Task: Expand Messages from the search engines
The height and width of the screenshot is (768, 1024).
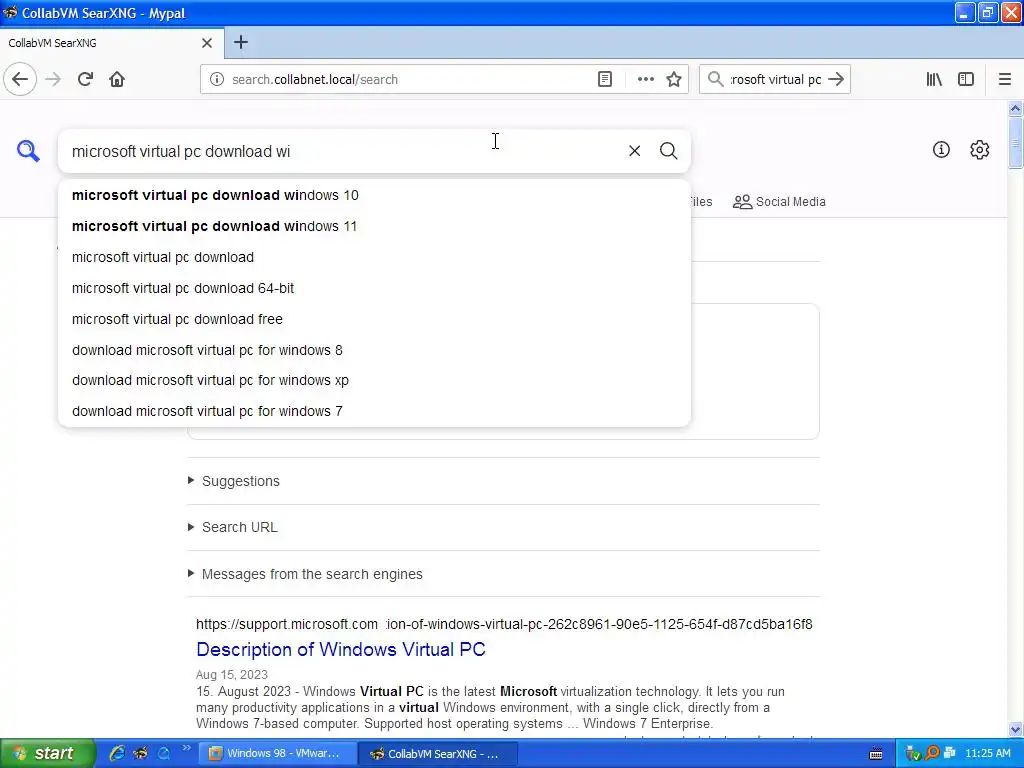Action: coord(305,574)
